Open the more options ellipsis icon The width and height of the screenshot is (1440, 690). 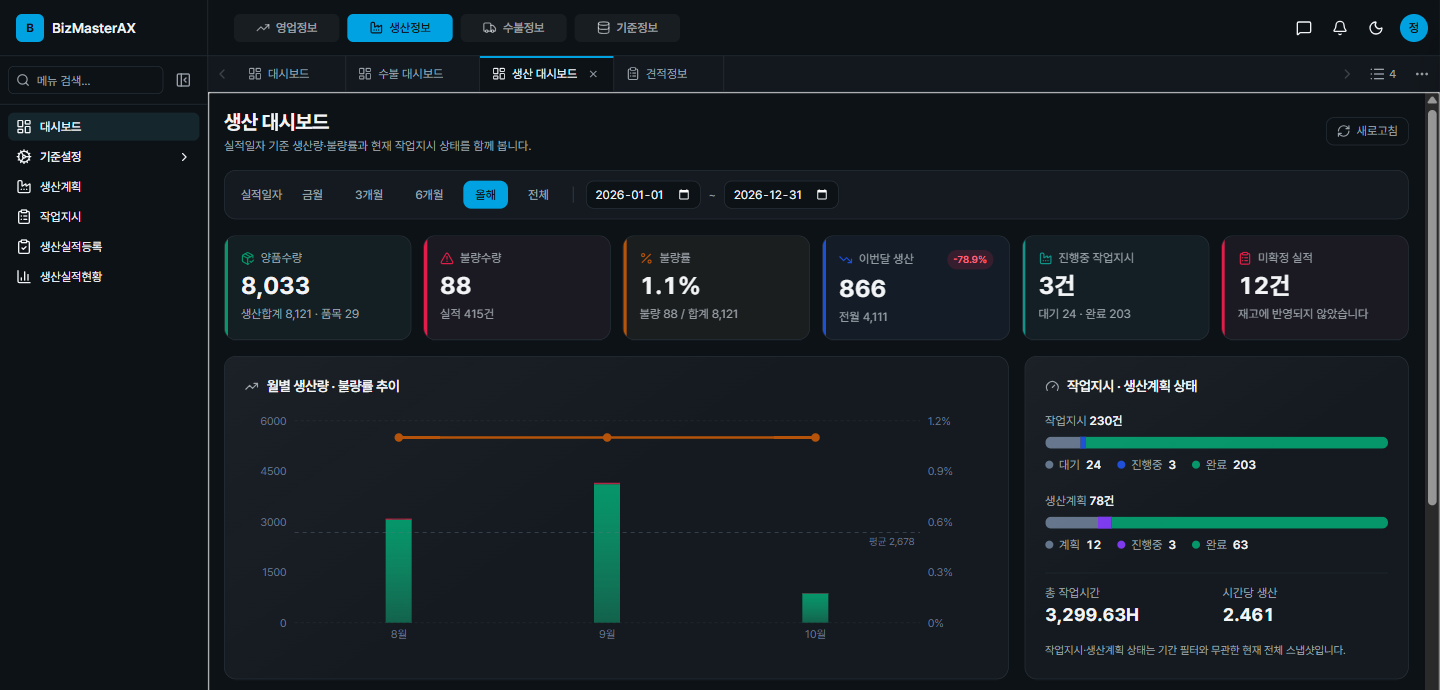(1422, 74)
